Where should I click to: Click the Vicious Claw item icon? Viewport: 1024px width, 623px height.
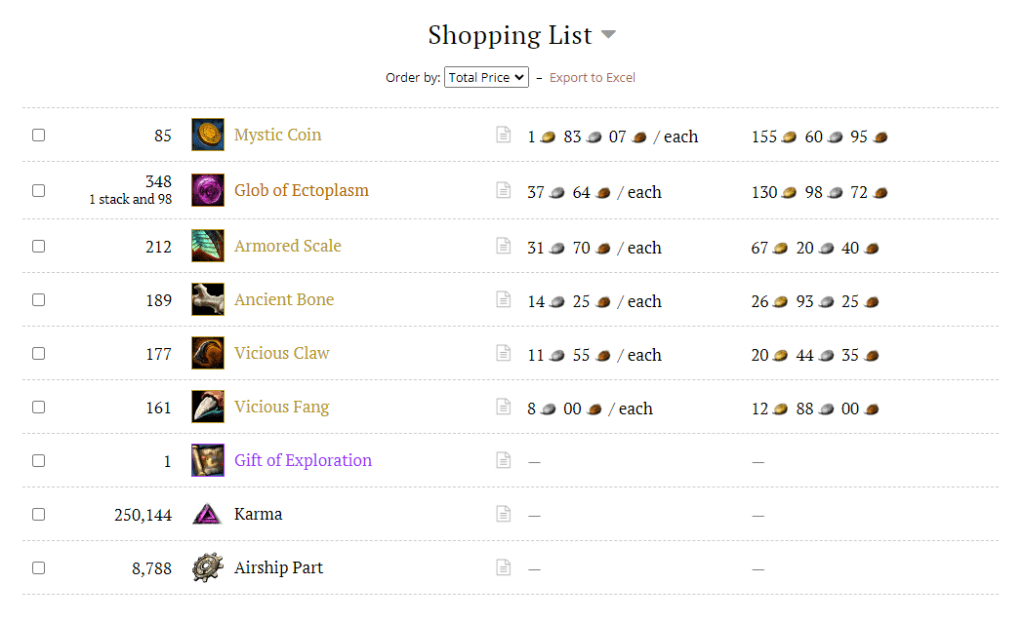point(208,353)
